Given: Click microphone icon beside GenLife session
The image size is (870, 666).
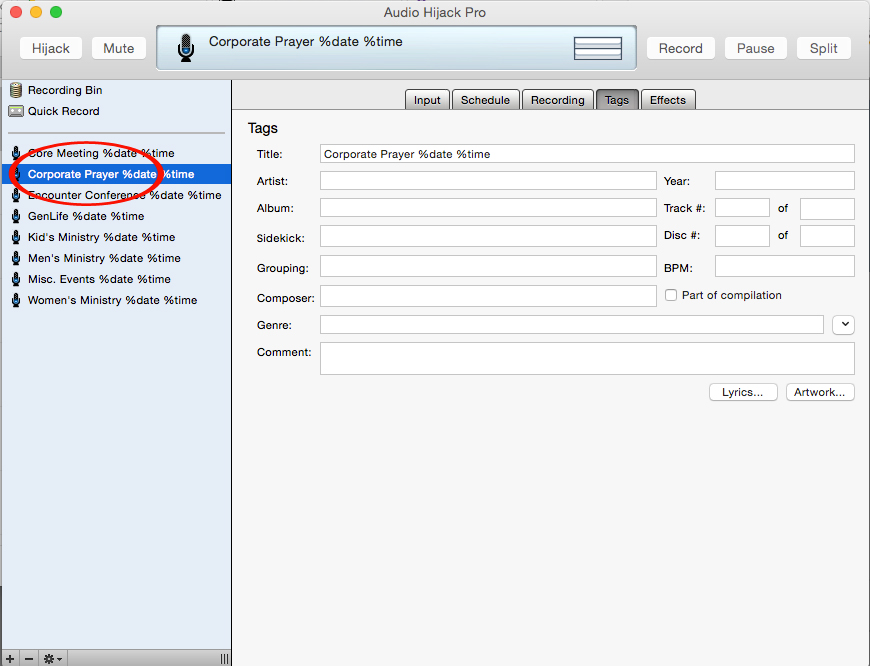Looking at the screenshot, I should pyautogui.click(x=16, y=216).
